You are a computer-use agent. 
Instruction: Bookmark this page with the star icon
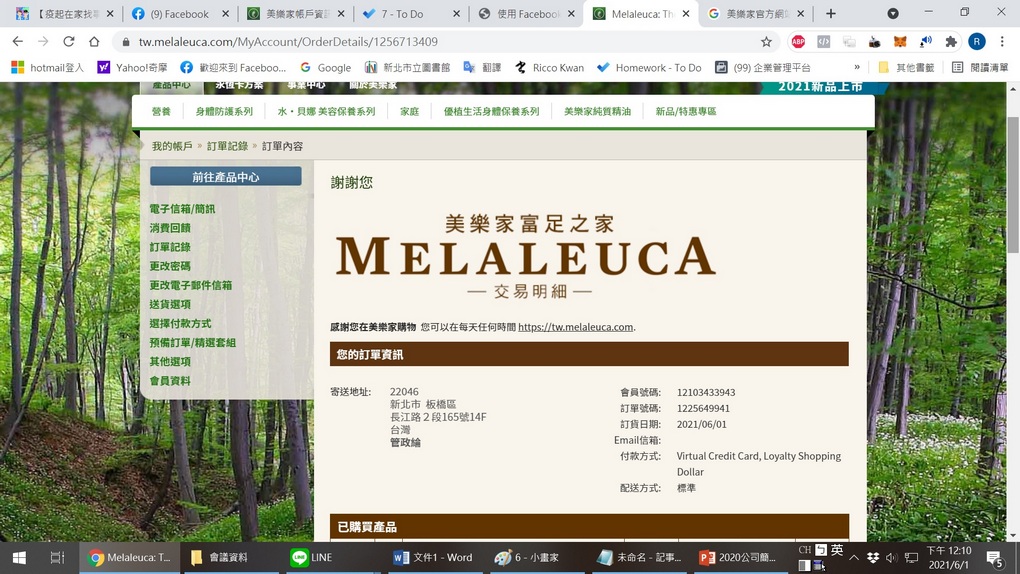point(766,42)
